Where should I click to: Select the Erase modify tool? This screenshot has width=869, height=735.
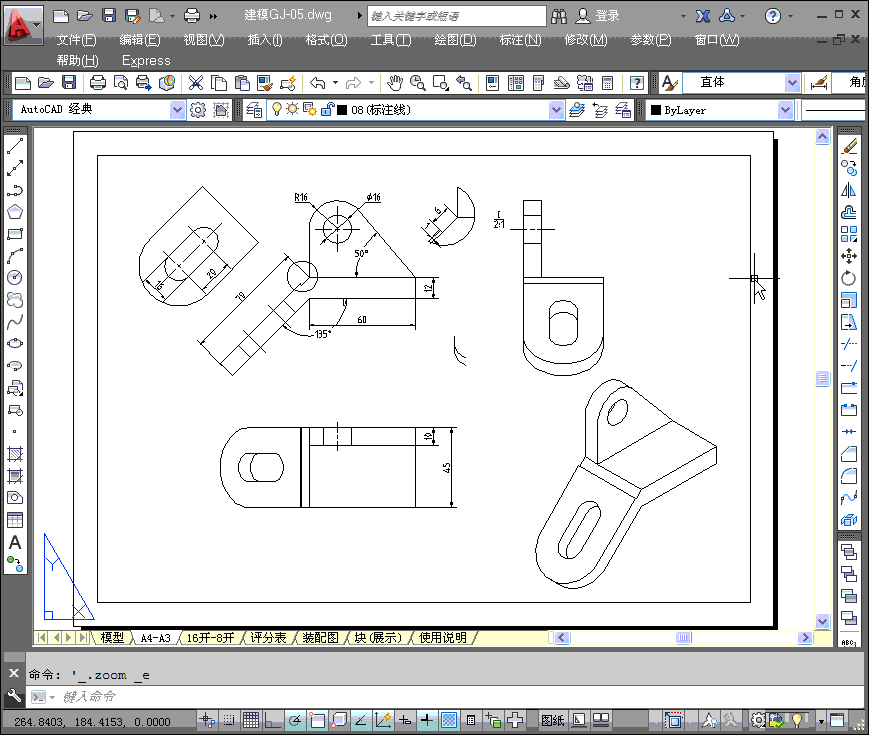(x=848, y=146)
